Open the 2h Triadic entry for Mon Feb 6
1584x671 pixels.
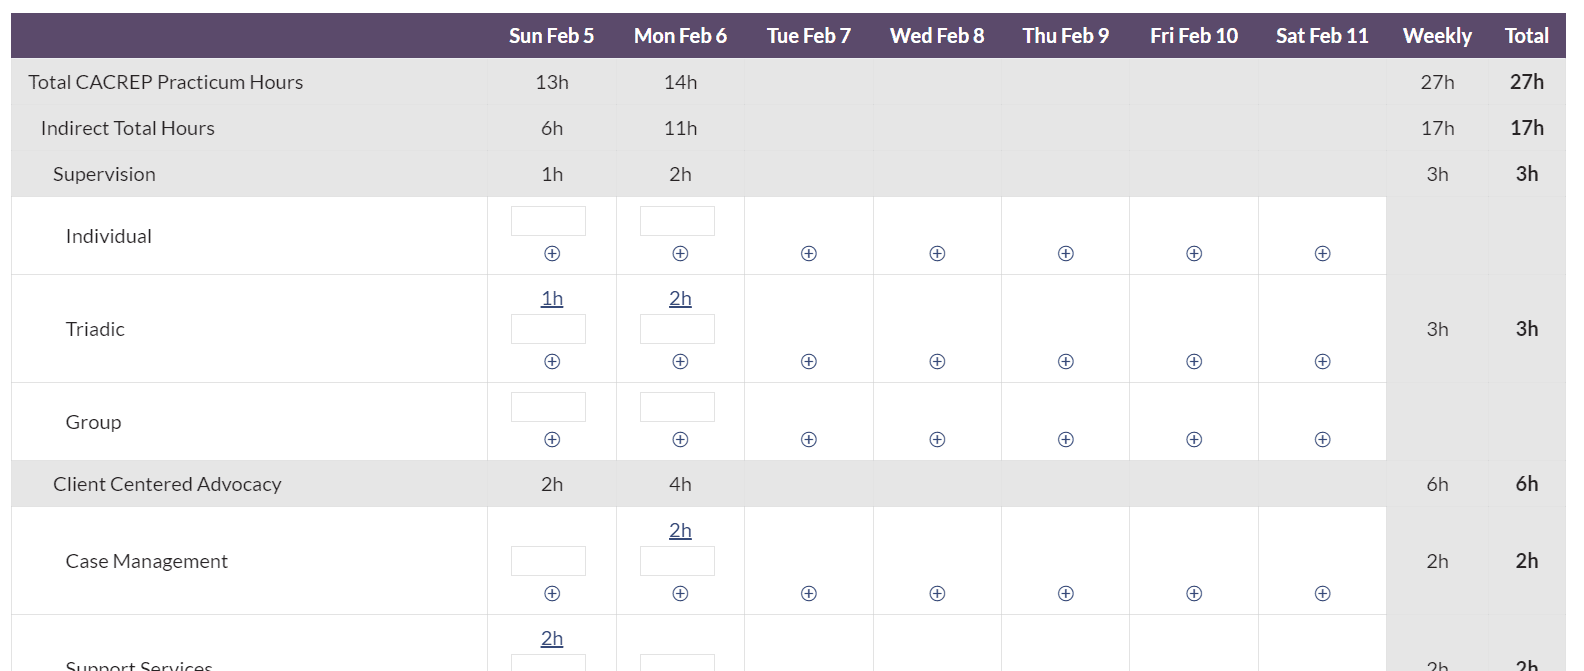click(680, 297)
